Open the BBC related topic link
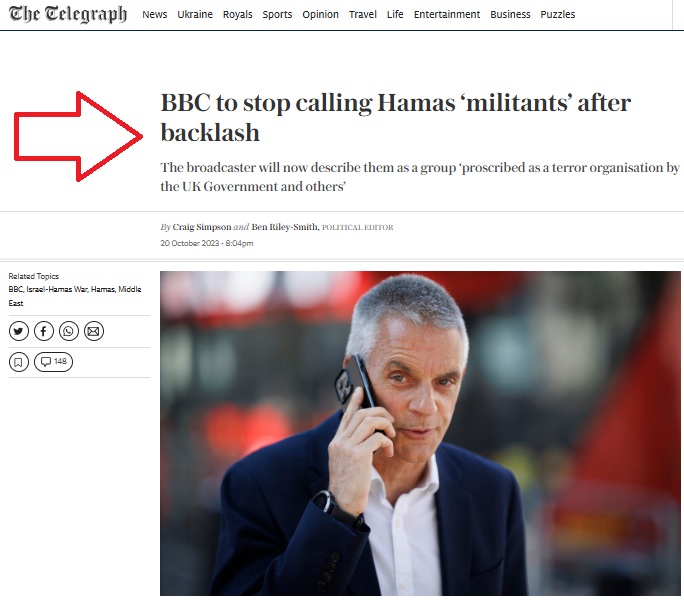The image size is (684, 600). (x=16, y=289)
